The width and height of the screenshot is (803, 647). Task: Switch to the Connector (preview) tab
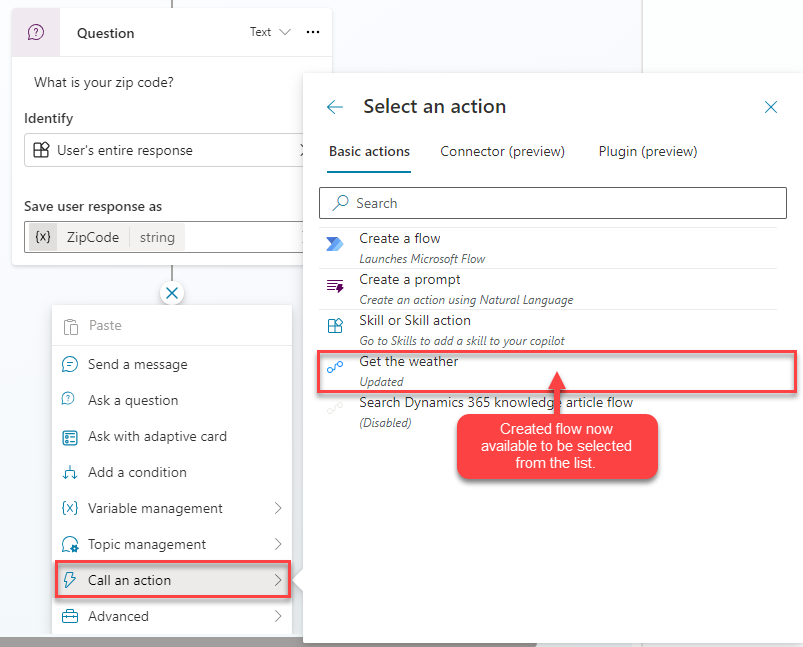coord(502,152)
